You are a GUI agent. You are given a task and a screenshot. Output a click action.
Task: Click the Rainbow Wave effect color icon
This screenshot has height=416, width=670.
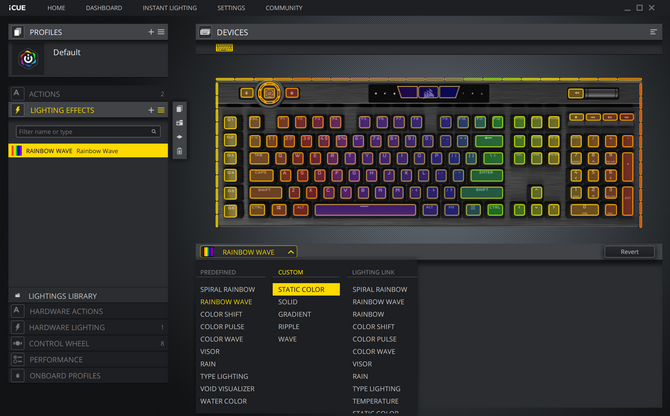17,151
